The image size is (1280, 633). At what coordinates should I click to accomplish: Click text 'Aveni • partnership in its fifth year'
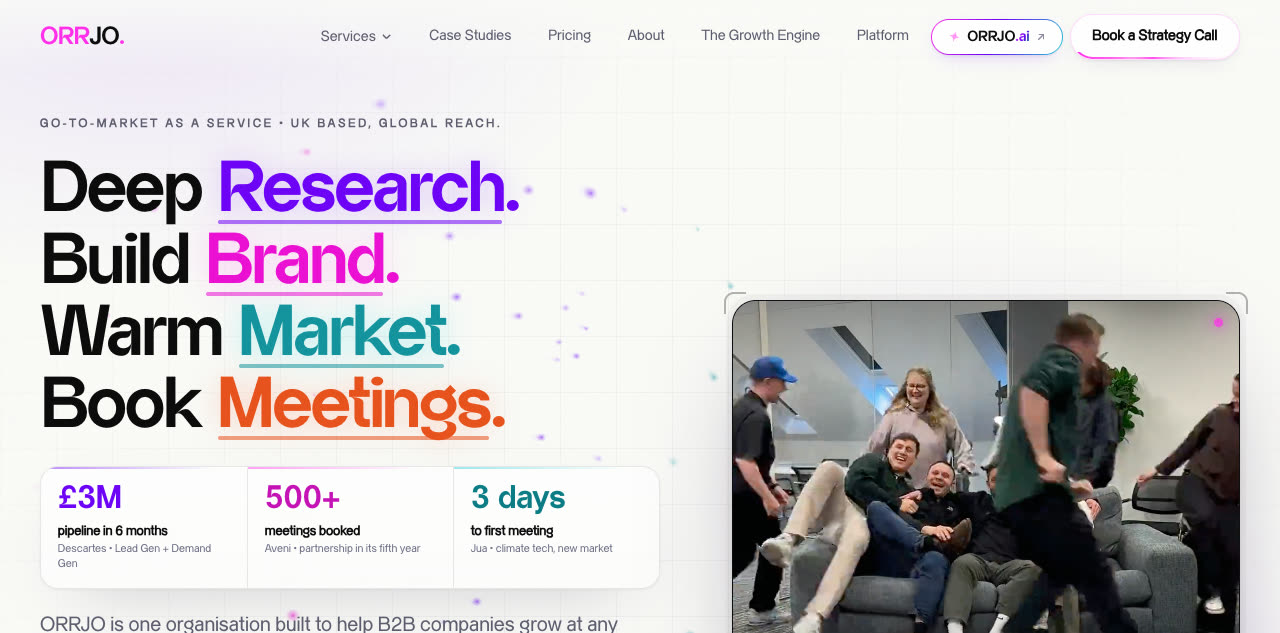coord(343,549)
